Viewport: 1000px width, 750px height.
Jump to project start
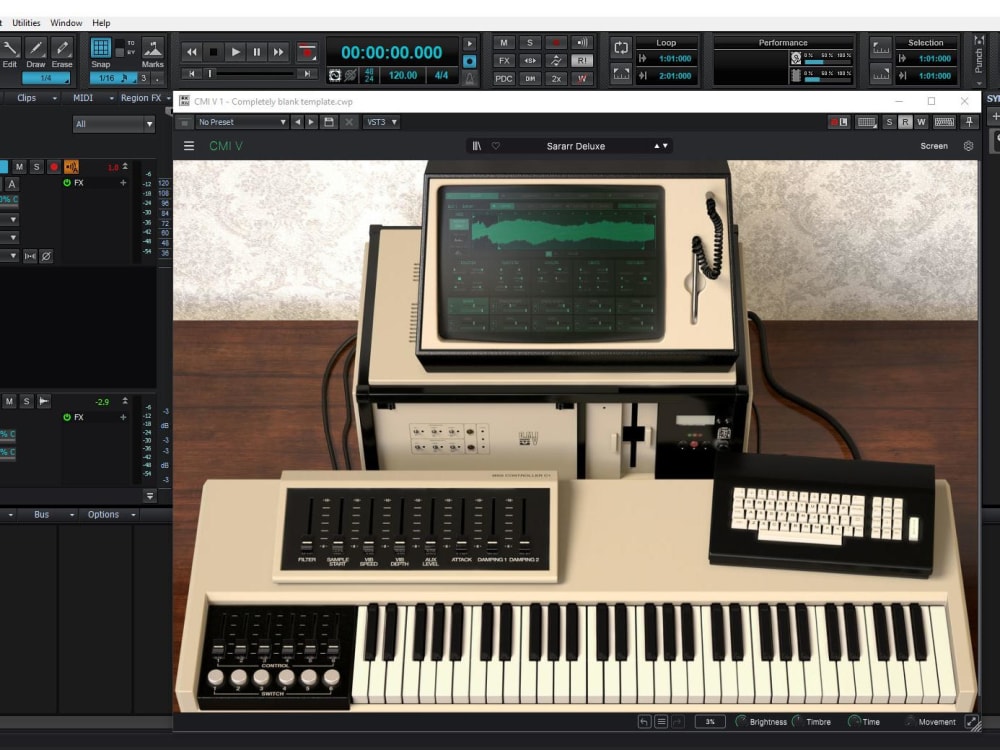pos(191,74)
